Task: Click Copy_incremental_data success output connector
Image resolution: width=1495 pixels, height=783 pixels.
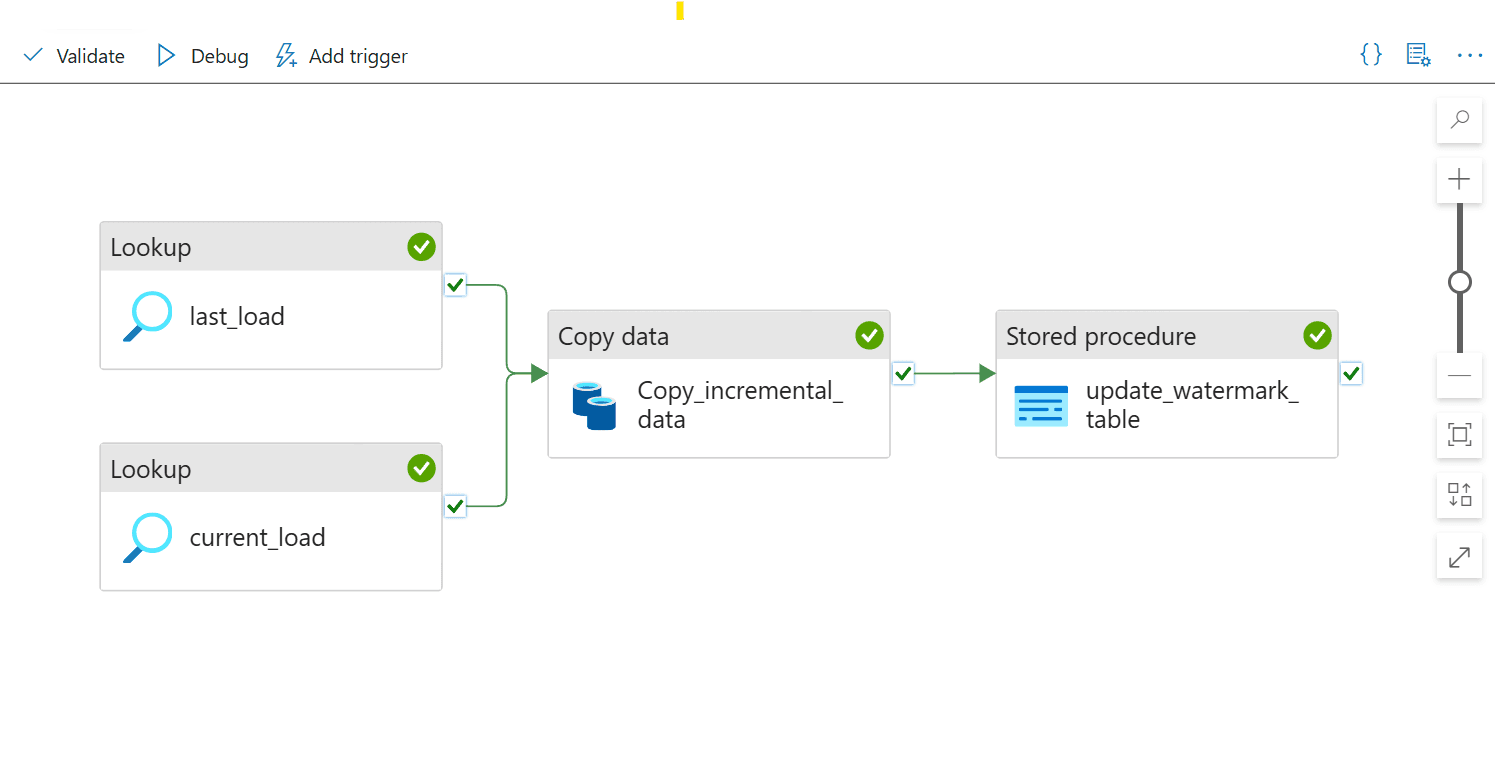Action: click(903, 373)
